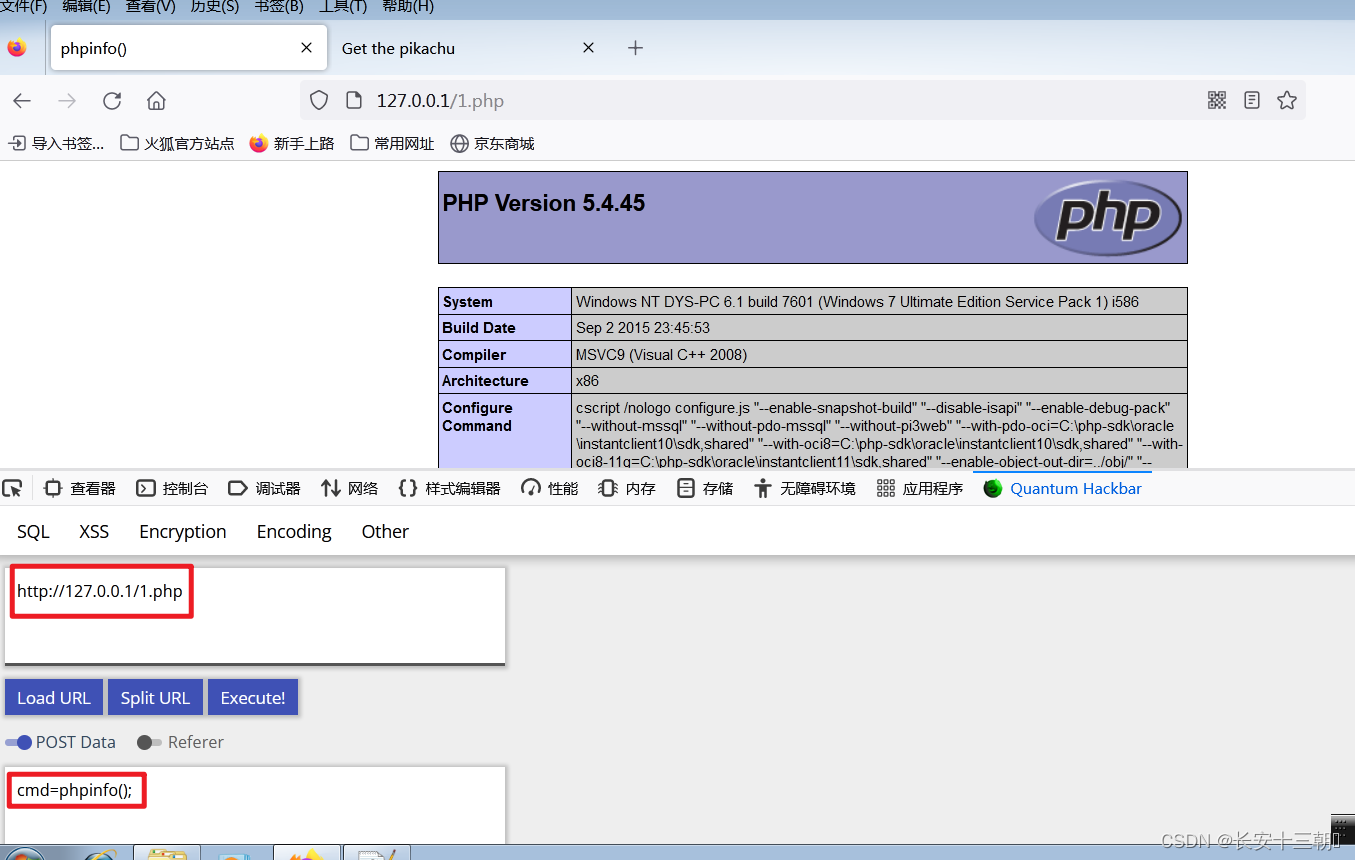The height and width of the screenshot is (860, 1355).
Task: Go back with the browser back arrow
Action: (22, 101)
